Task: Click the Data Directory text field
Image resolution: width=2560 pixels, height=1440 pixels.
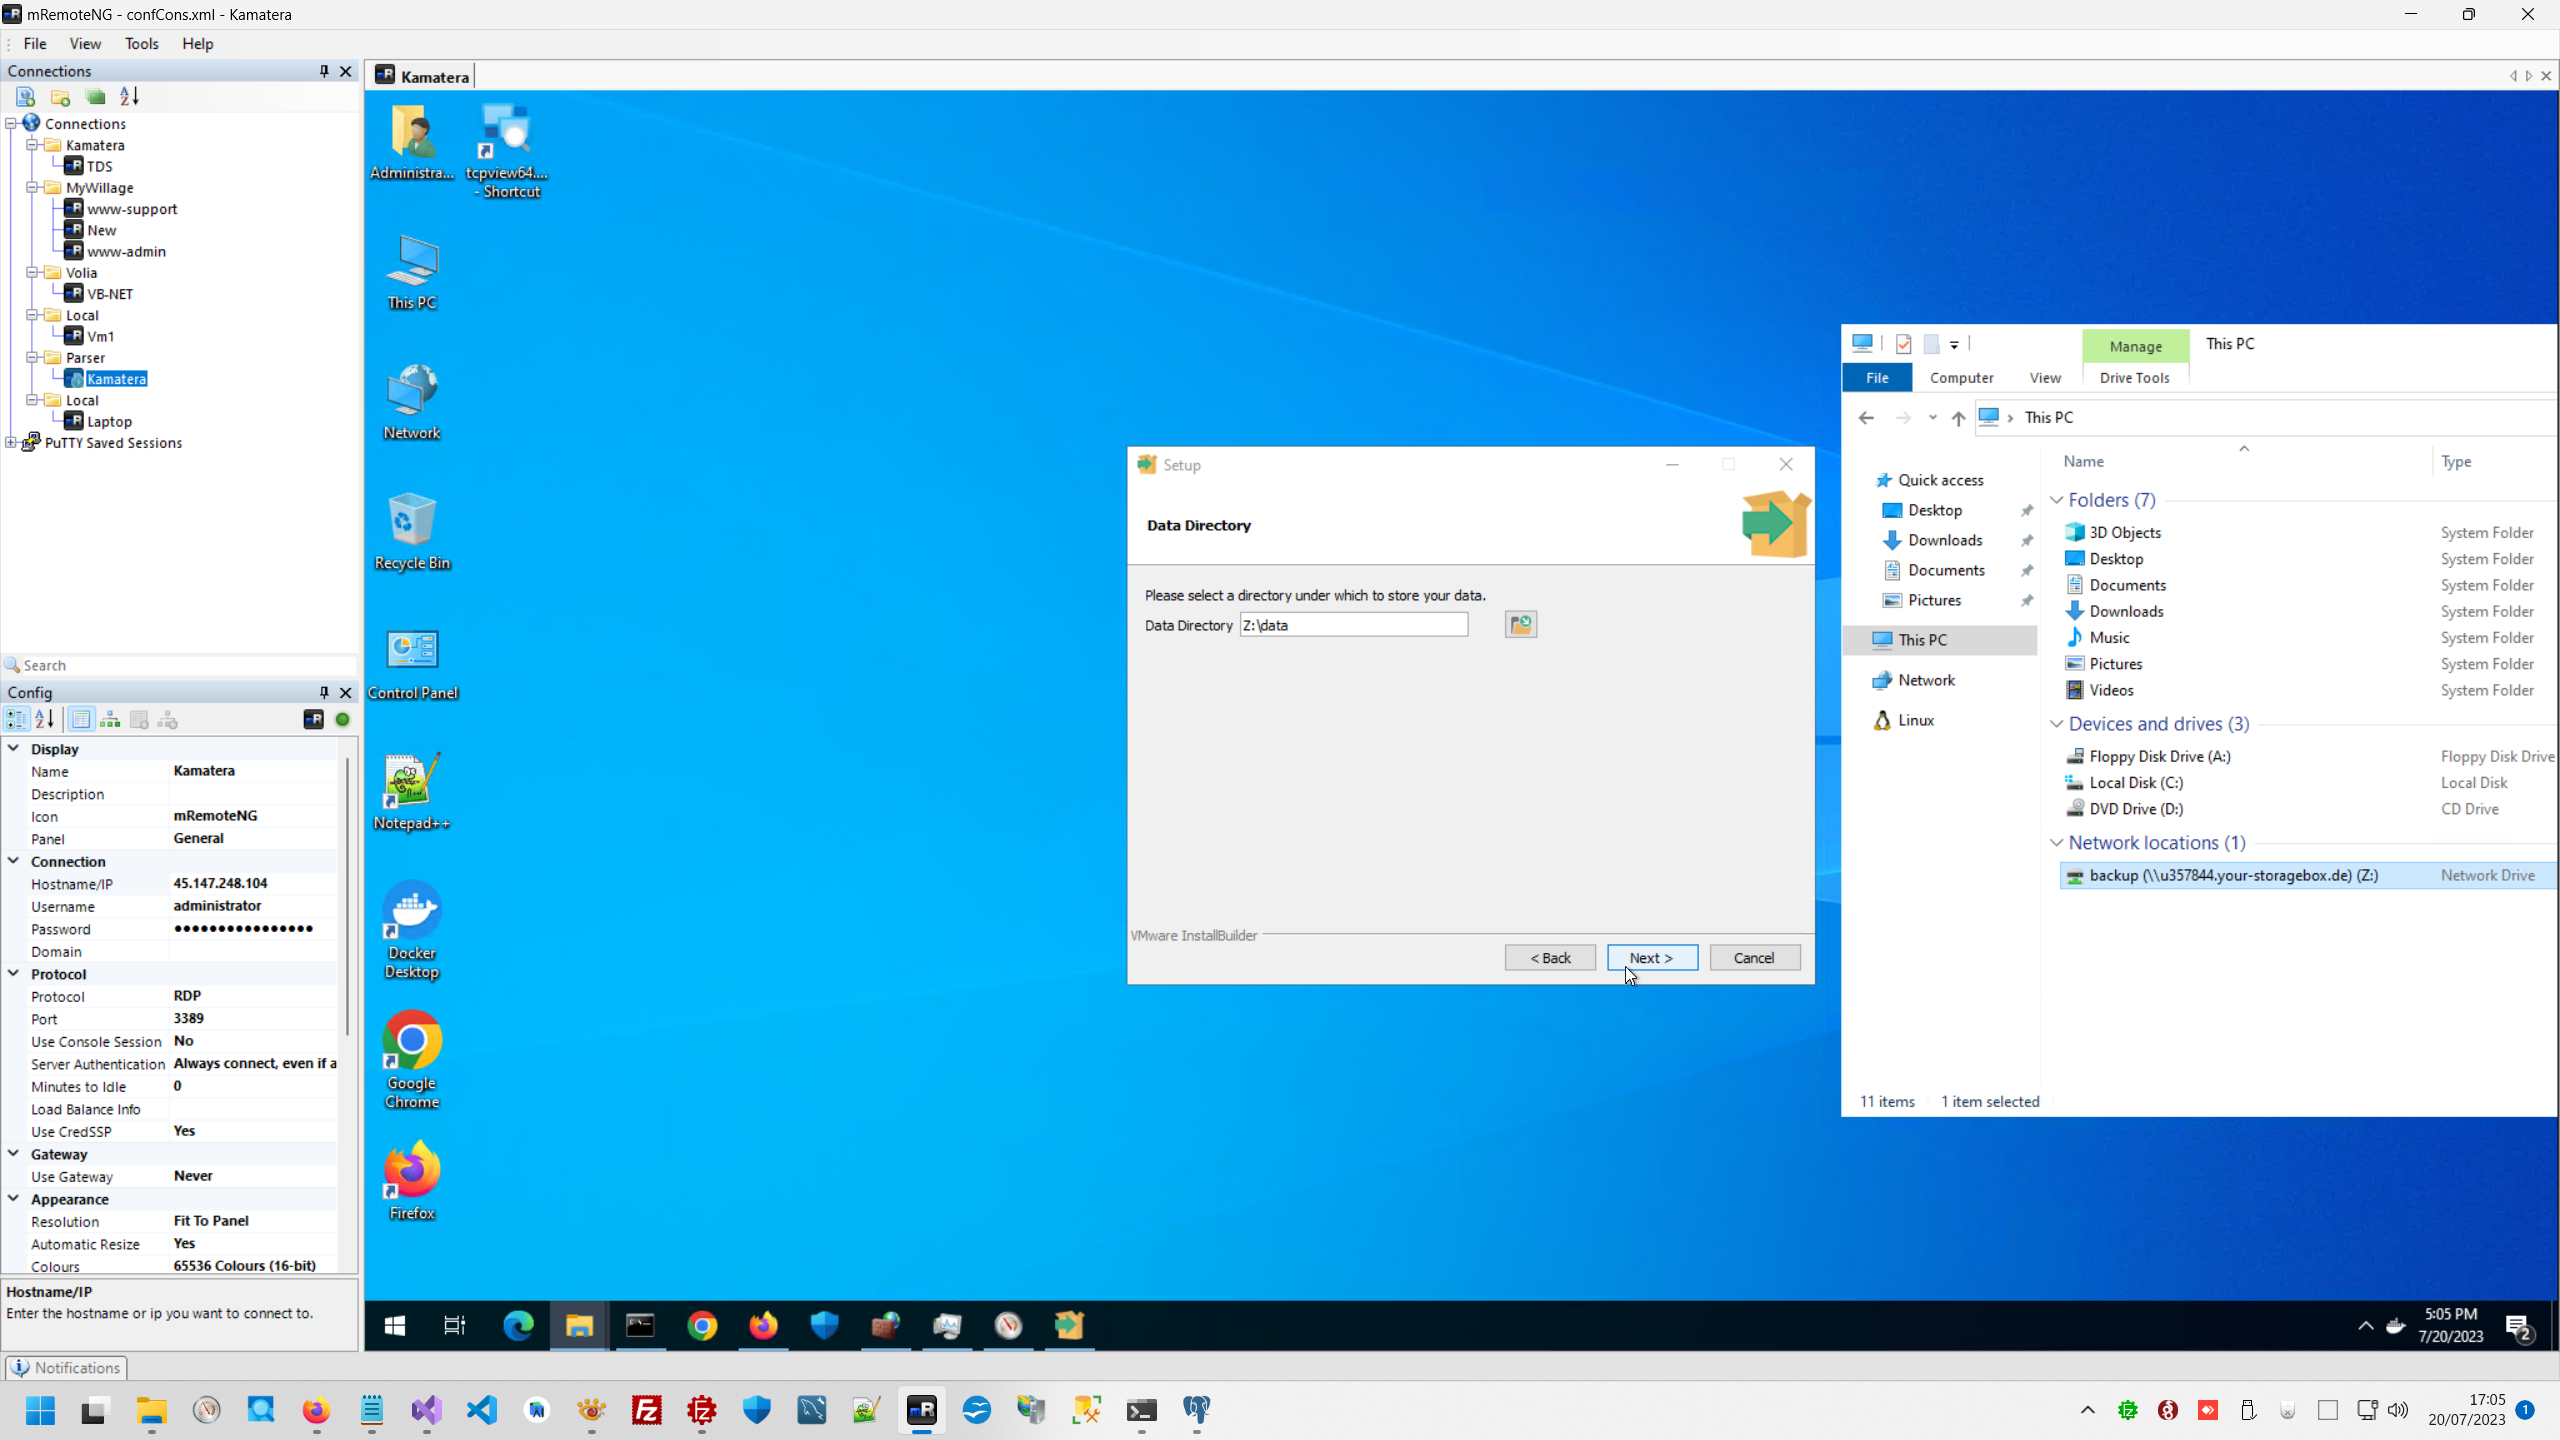Action: (1353, 625)
